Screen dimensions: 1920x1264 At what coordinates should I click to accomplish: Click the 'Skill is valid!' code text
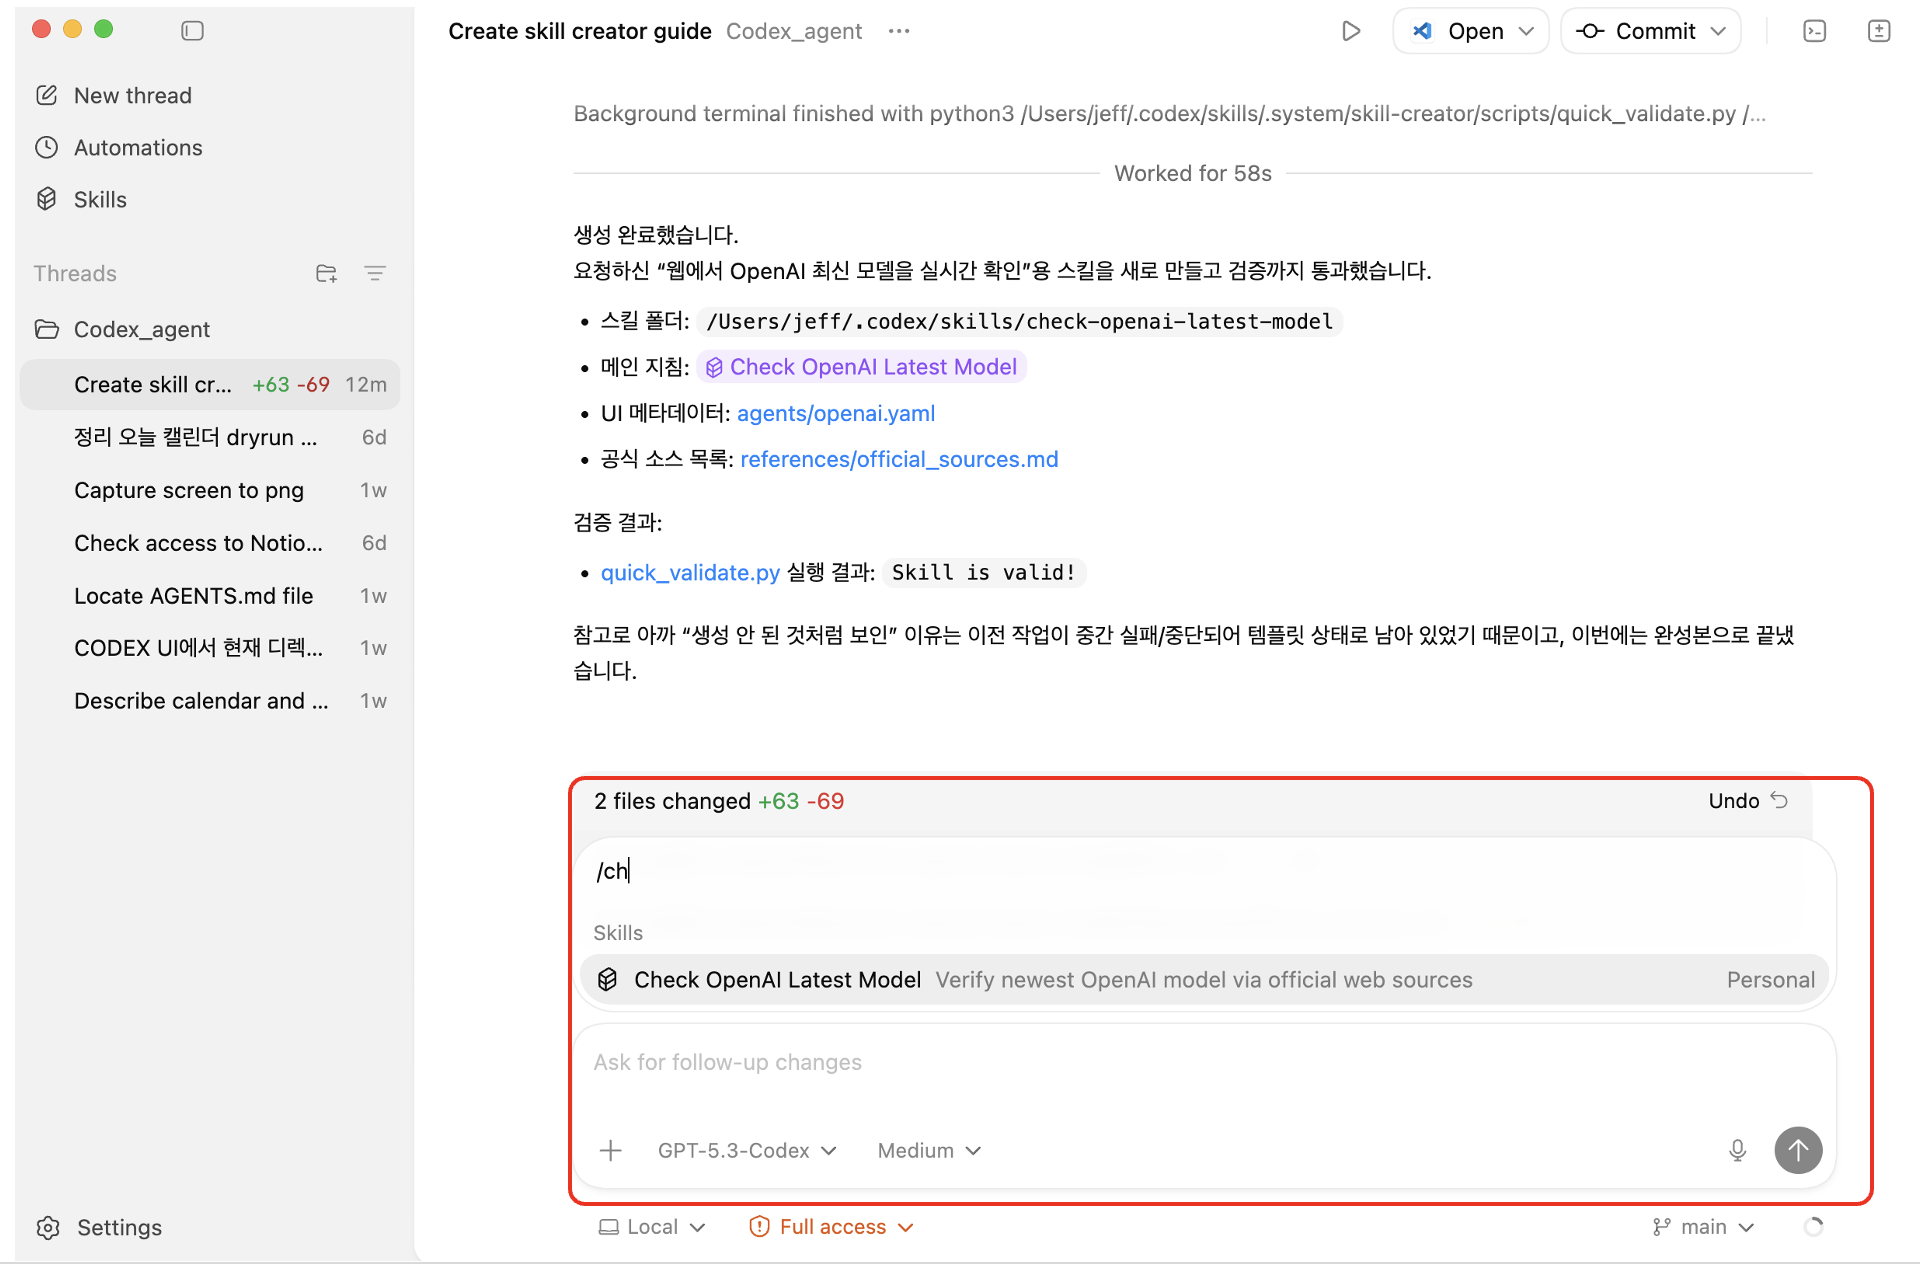(984, 572)
